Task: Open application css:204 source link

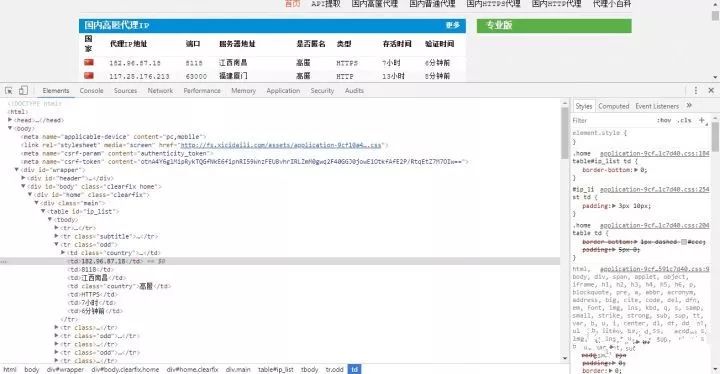Action: 654,225
